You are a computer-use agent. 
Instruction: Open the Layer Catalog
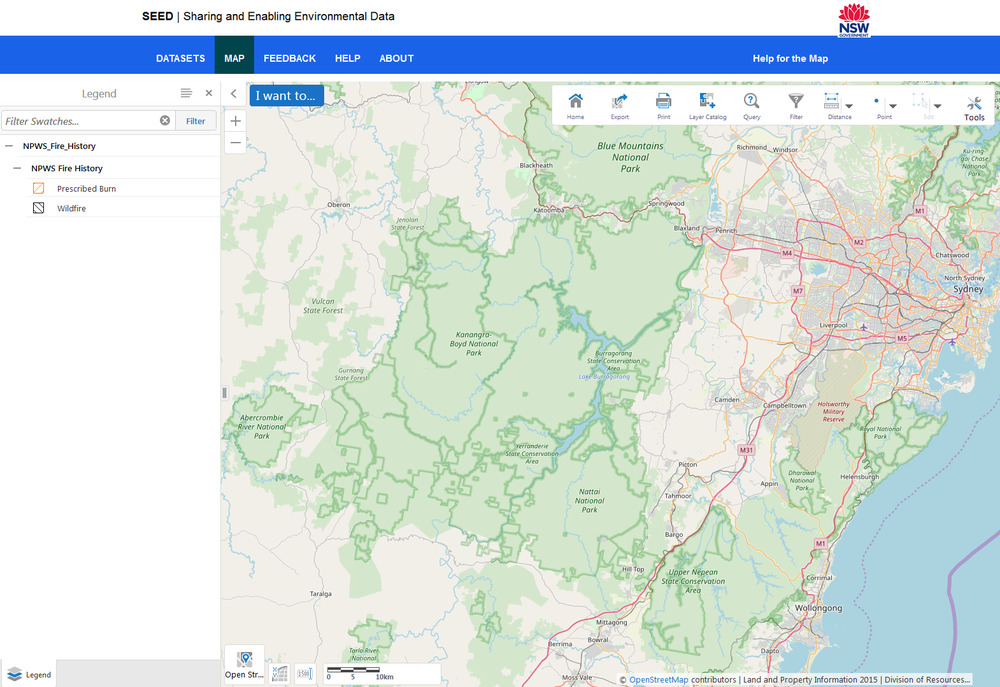pos(707,105)
